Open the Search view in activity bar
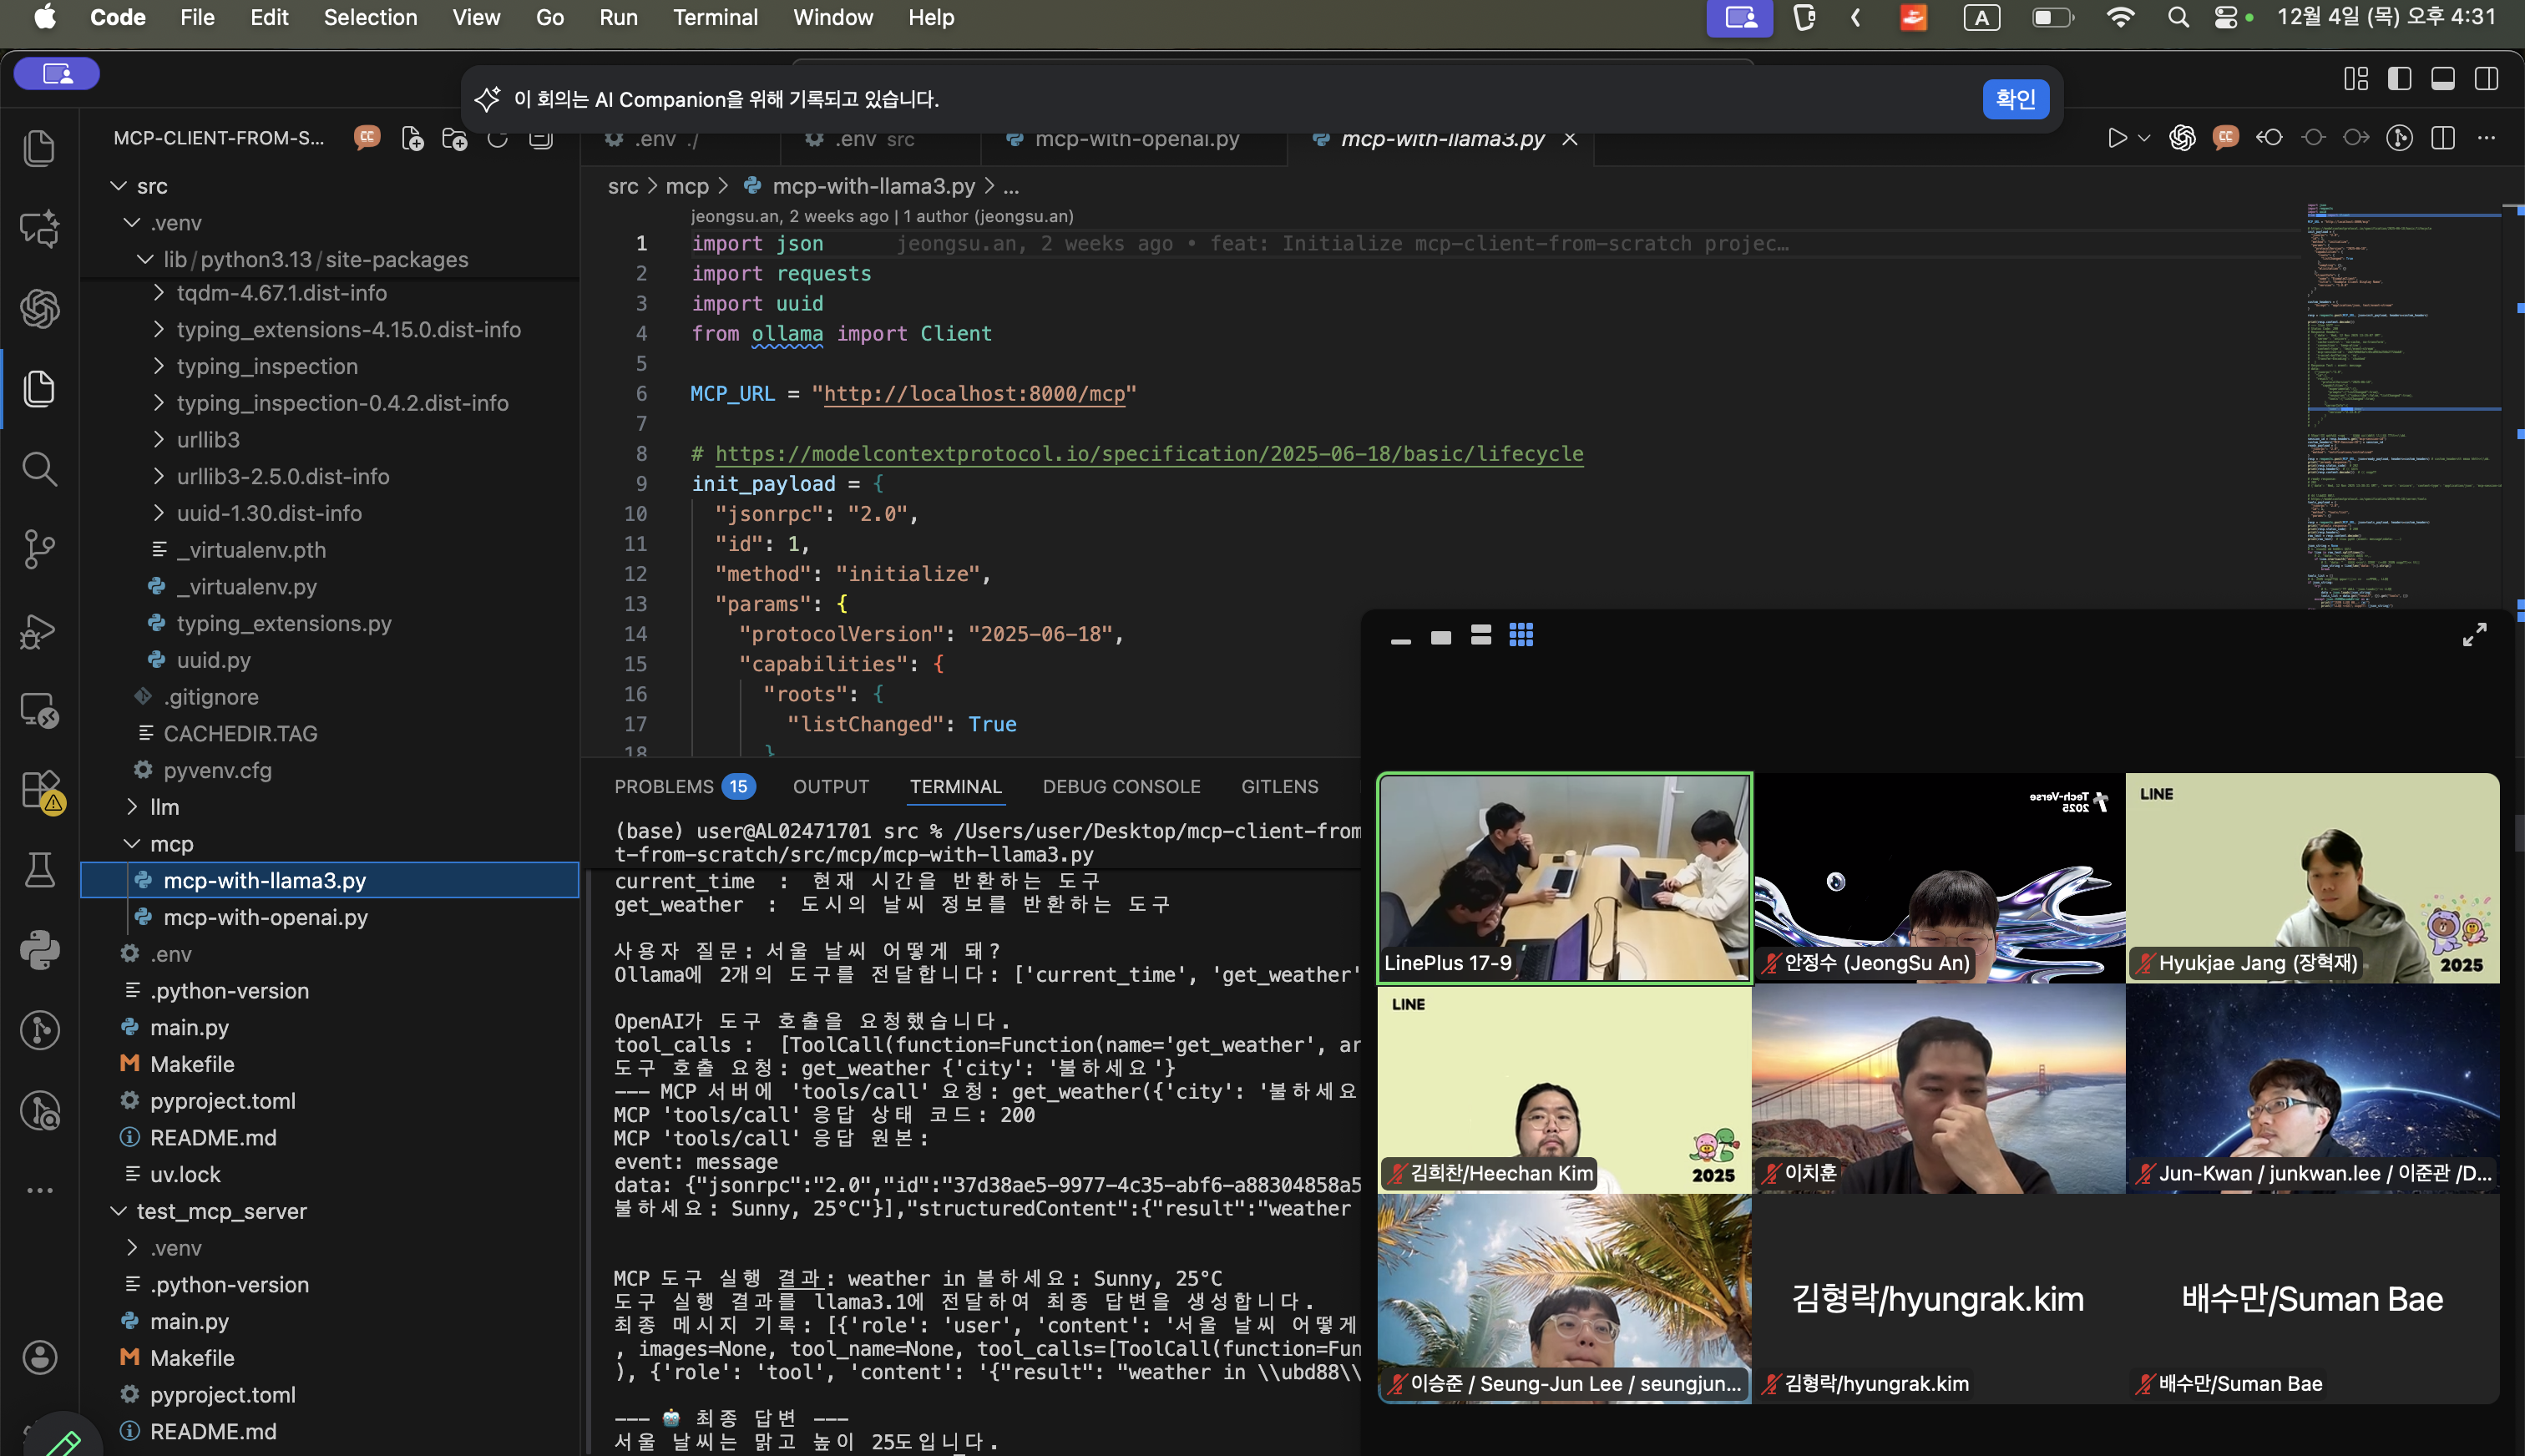This screenshot has width=2525, height=1456. [39, 469]
